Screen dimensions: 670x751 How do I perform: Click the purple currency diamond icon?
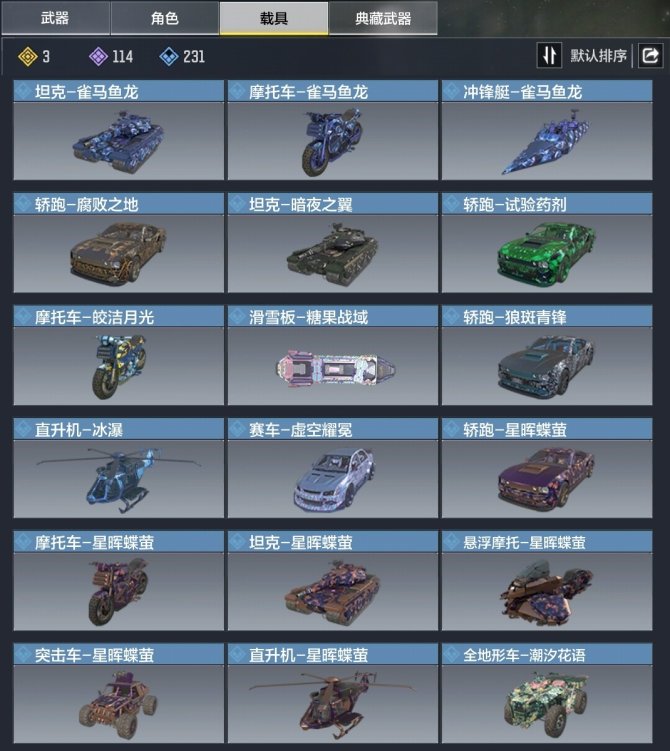pyautogui.click(x=98, y=57)
